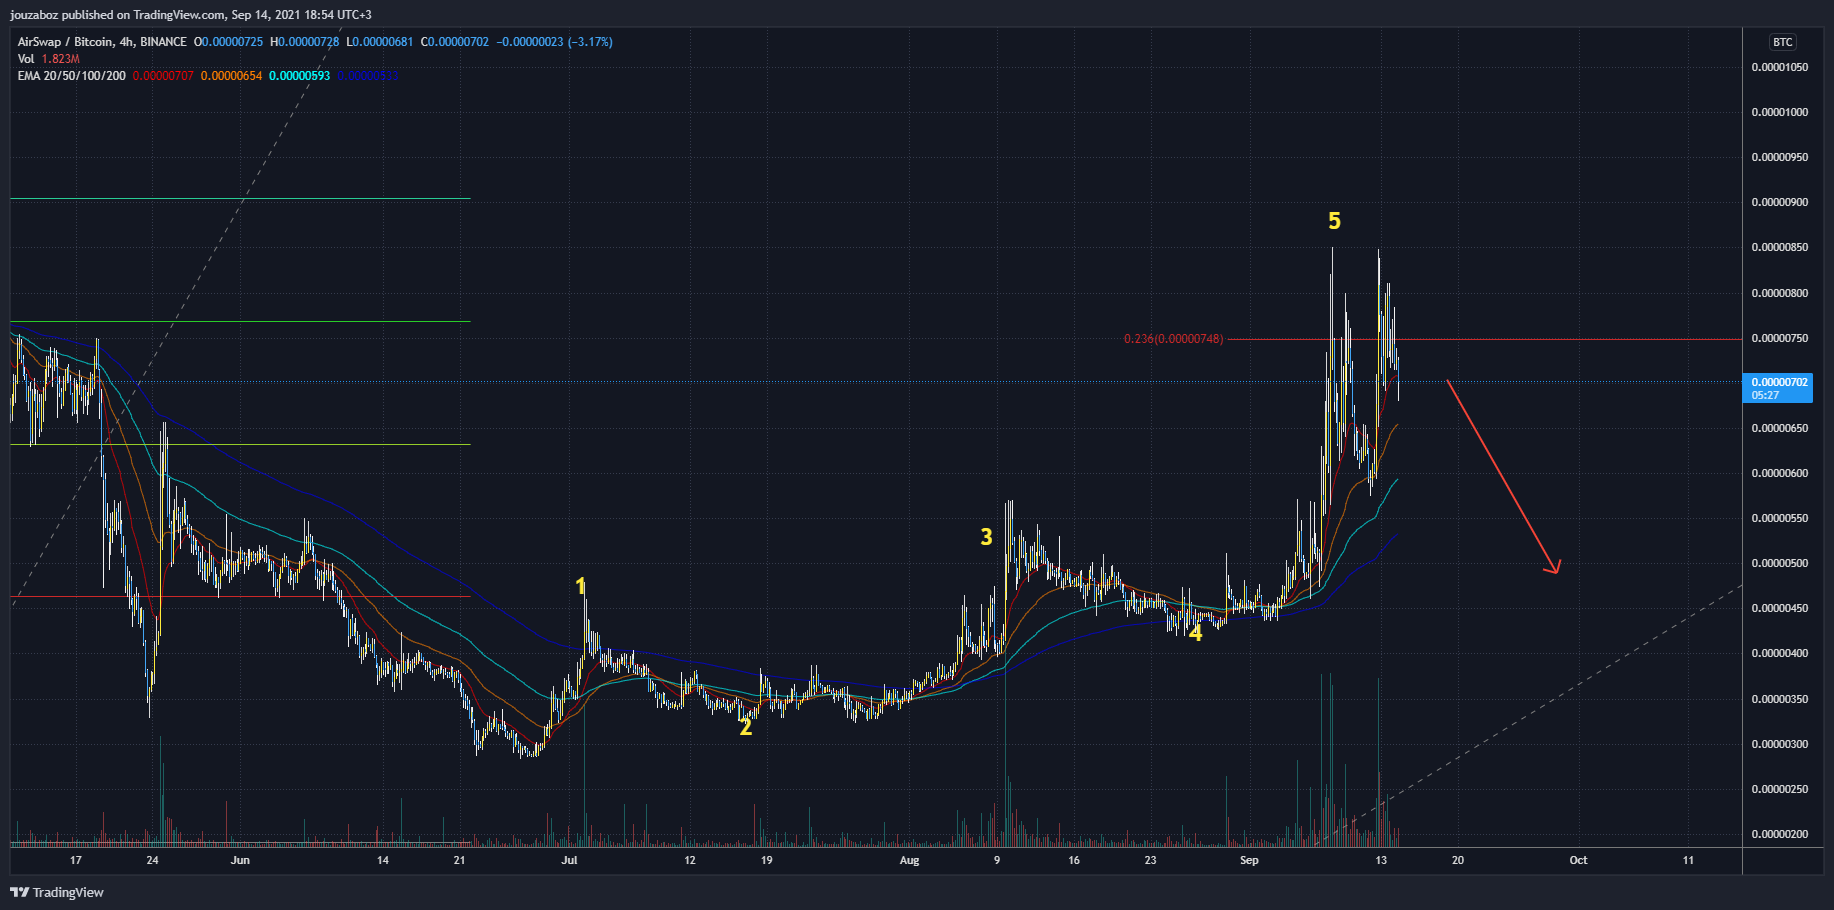The image size is (1834, 910).
Task: Select the red horizontal line near 0.00000460
Action: [240, 596]
